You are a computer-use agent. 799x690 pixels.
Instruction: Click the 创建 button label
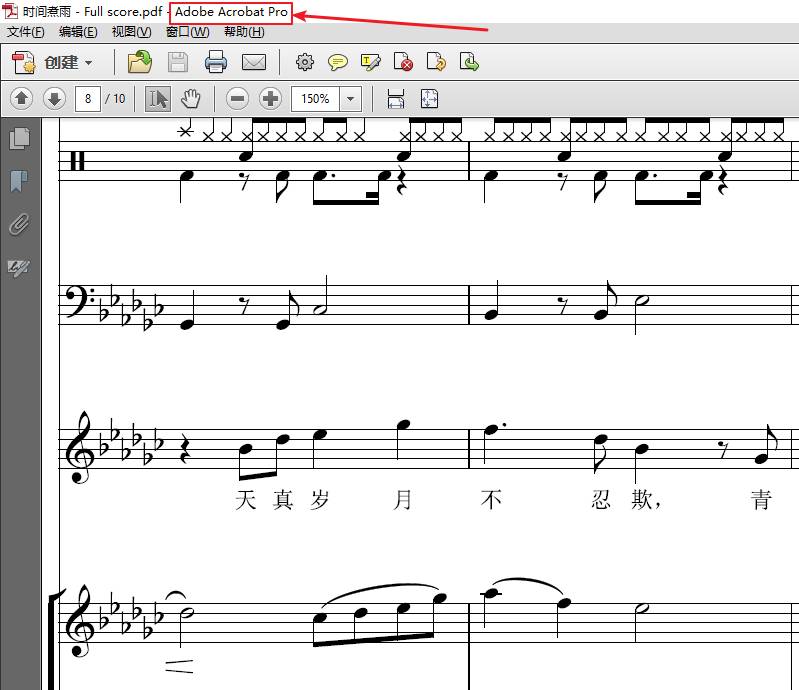[x=61, y=63]
